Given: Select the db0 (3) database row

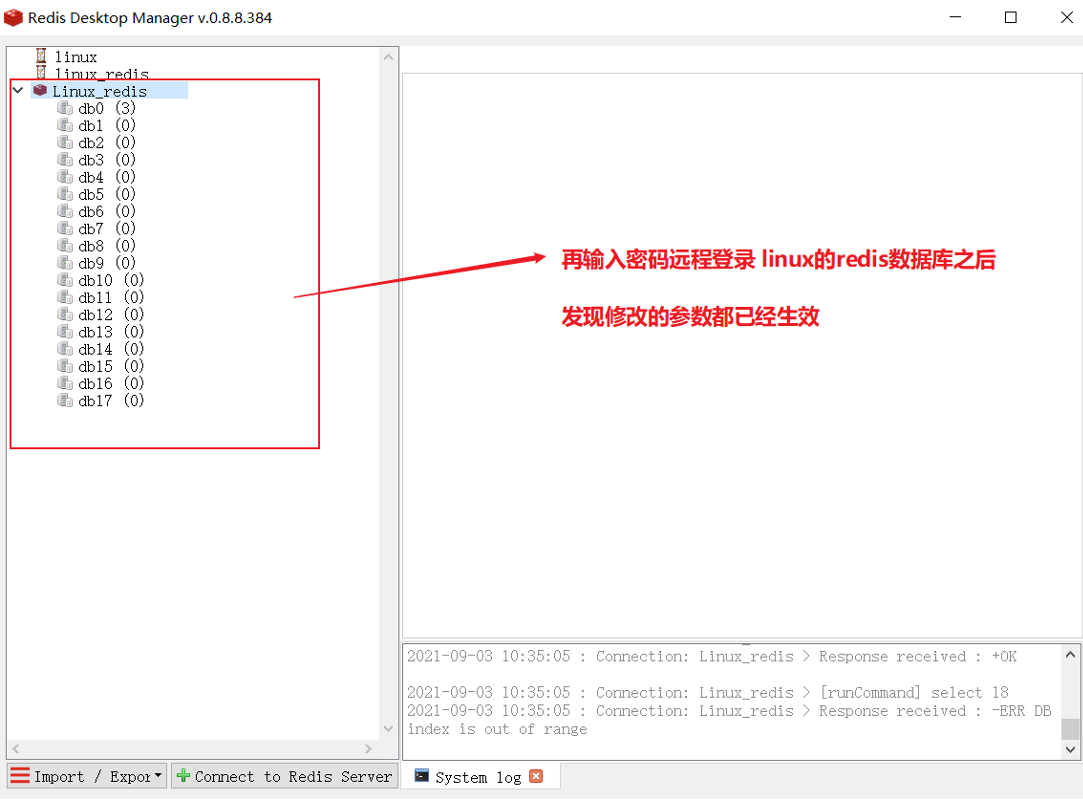Looking at the screenshot, I should coord(107,108).
